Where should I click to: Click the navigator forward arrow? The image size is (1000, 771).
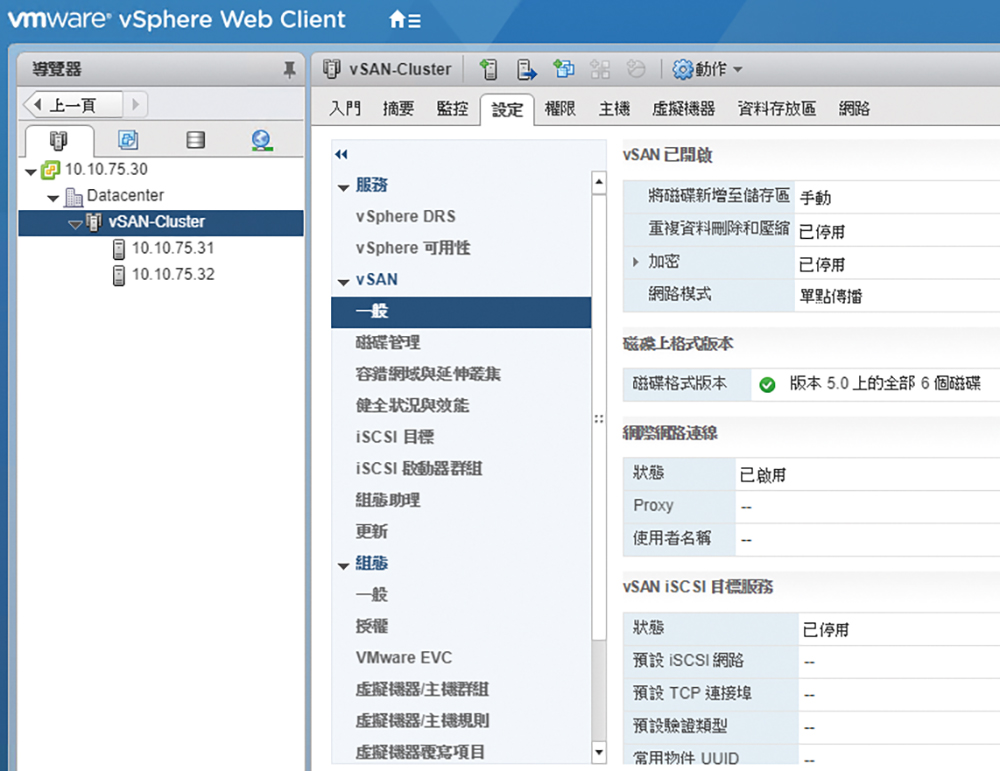point(135,105)
